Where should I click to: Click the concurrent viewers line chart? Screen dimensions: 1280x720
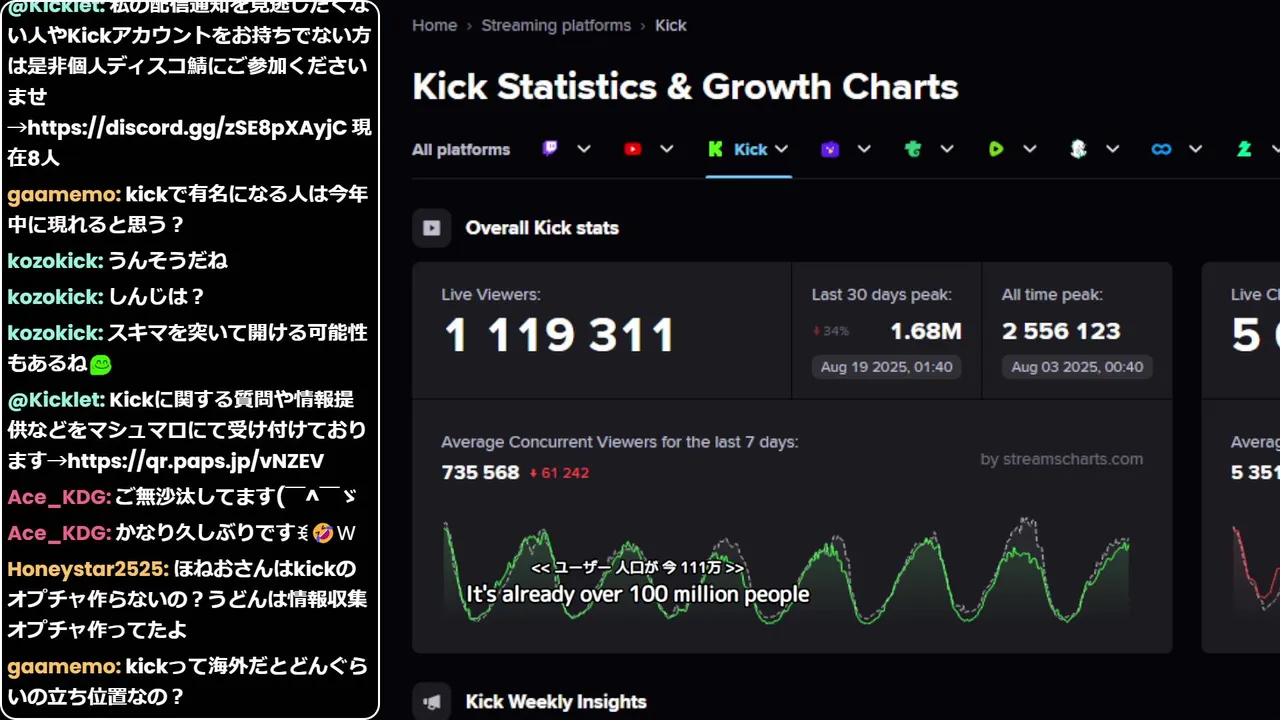pyautogui.click(x=787, y=570)
